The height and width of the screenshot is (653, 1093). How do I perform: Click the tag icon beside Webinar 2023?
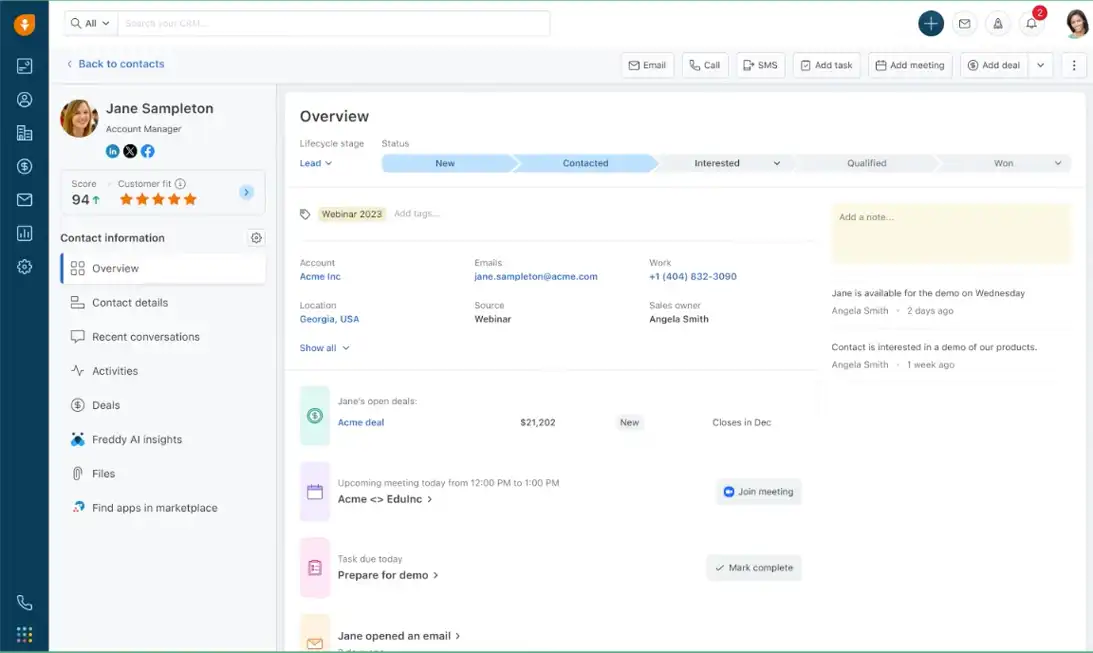point(305,214)
